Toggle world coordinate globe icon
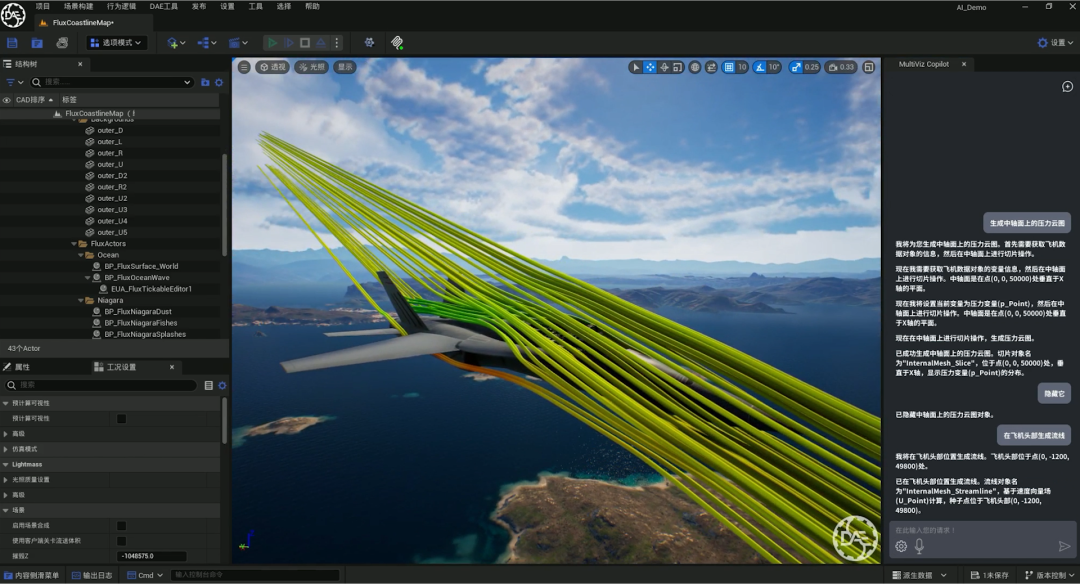 point(695,67)
